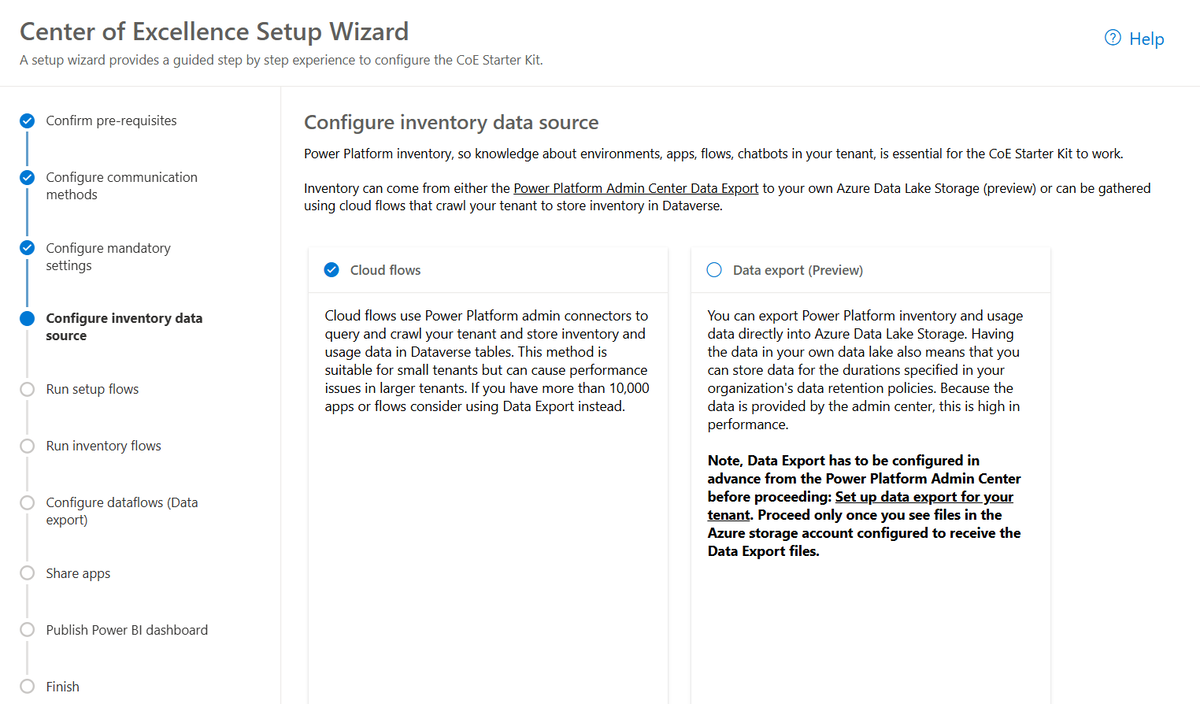Click the empty circle beside Run setup flows
Screen dimensions: 1200x704
coord(27,389)
